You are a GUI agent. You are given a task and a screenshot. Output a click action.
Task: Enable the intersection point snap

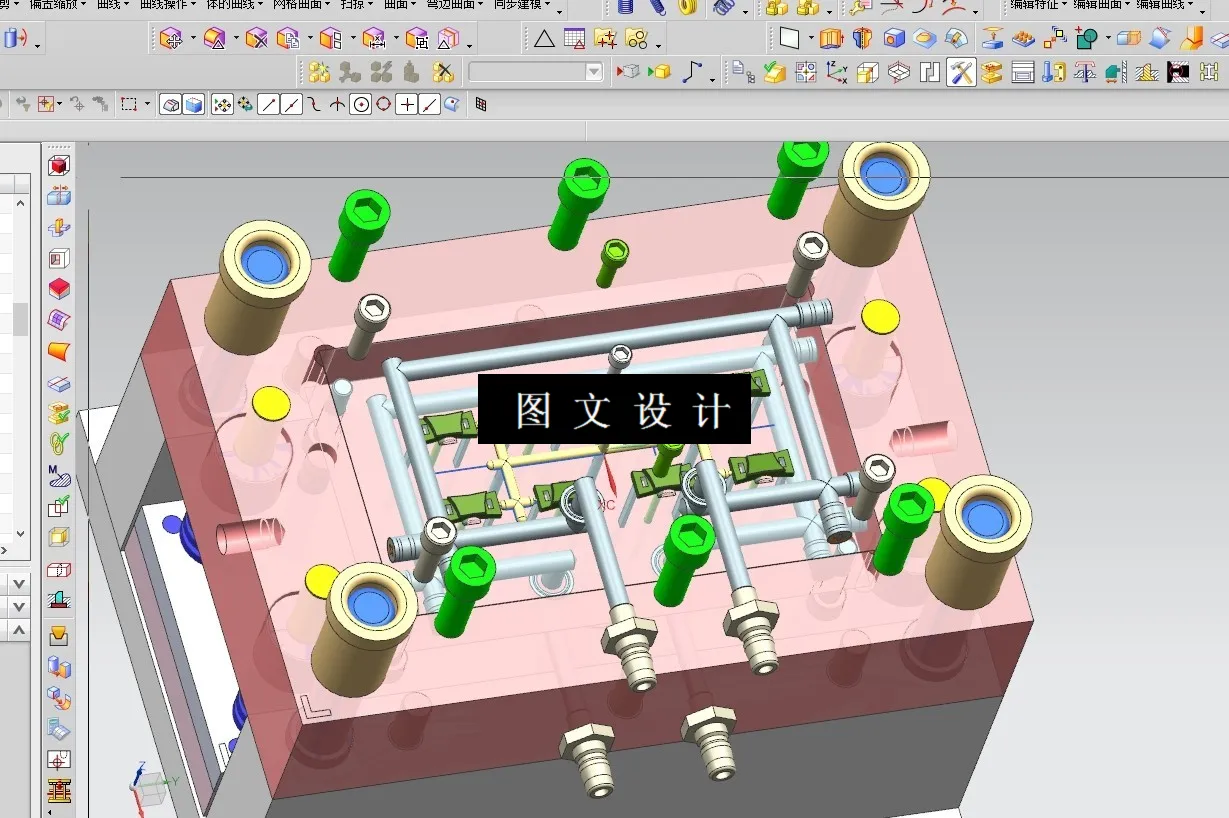337,104
